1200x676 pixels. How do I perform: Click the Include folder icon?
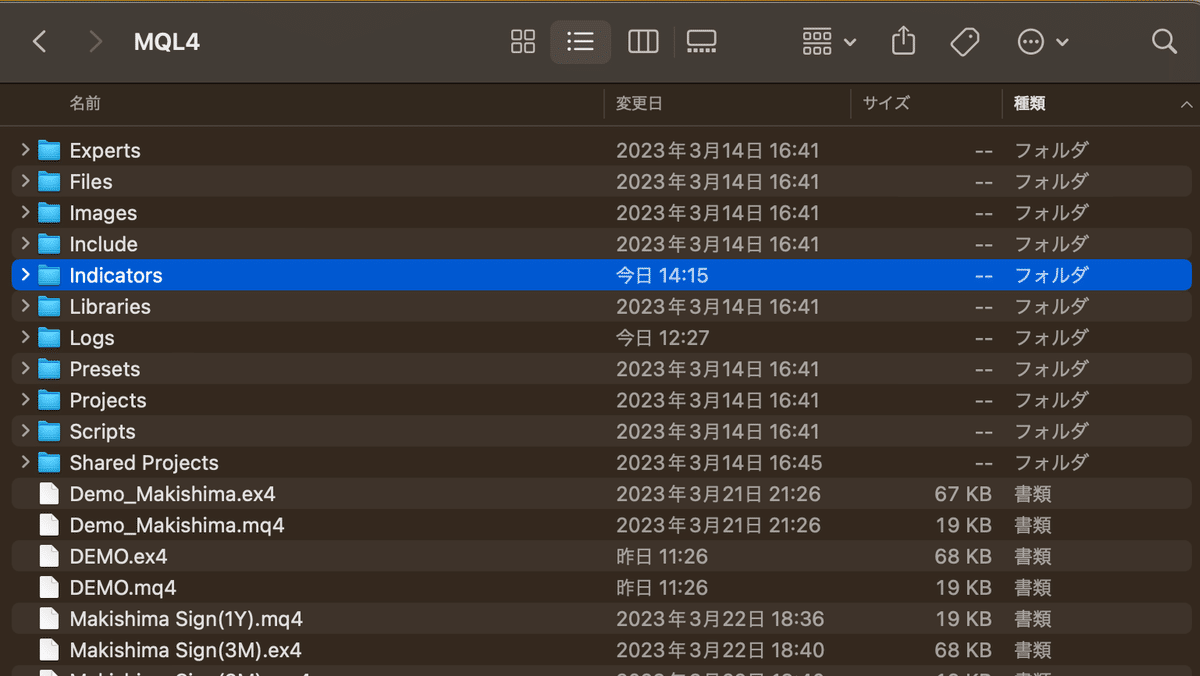tap(49, 243)
